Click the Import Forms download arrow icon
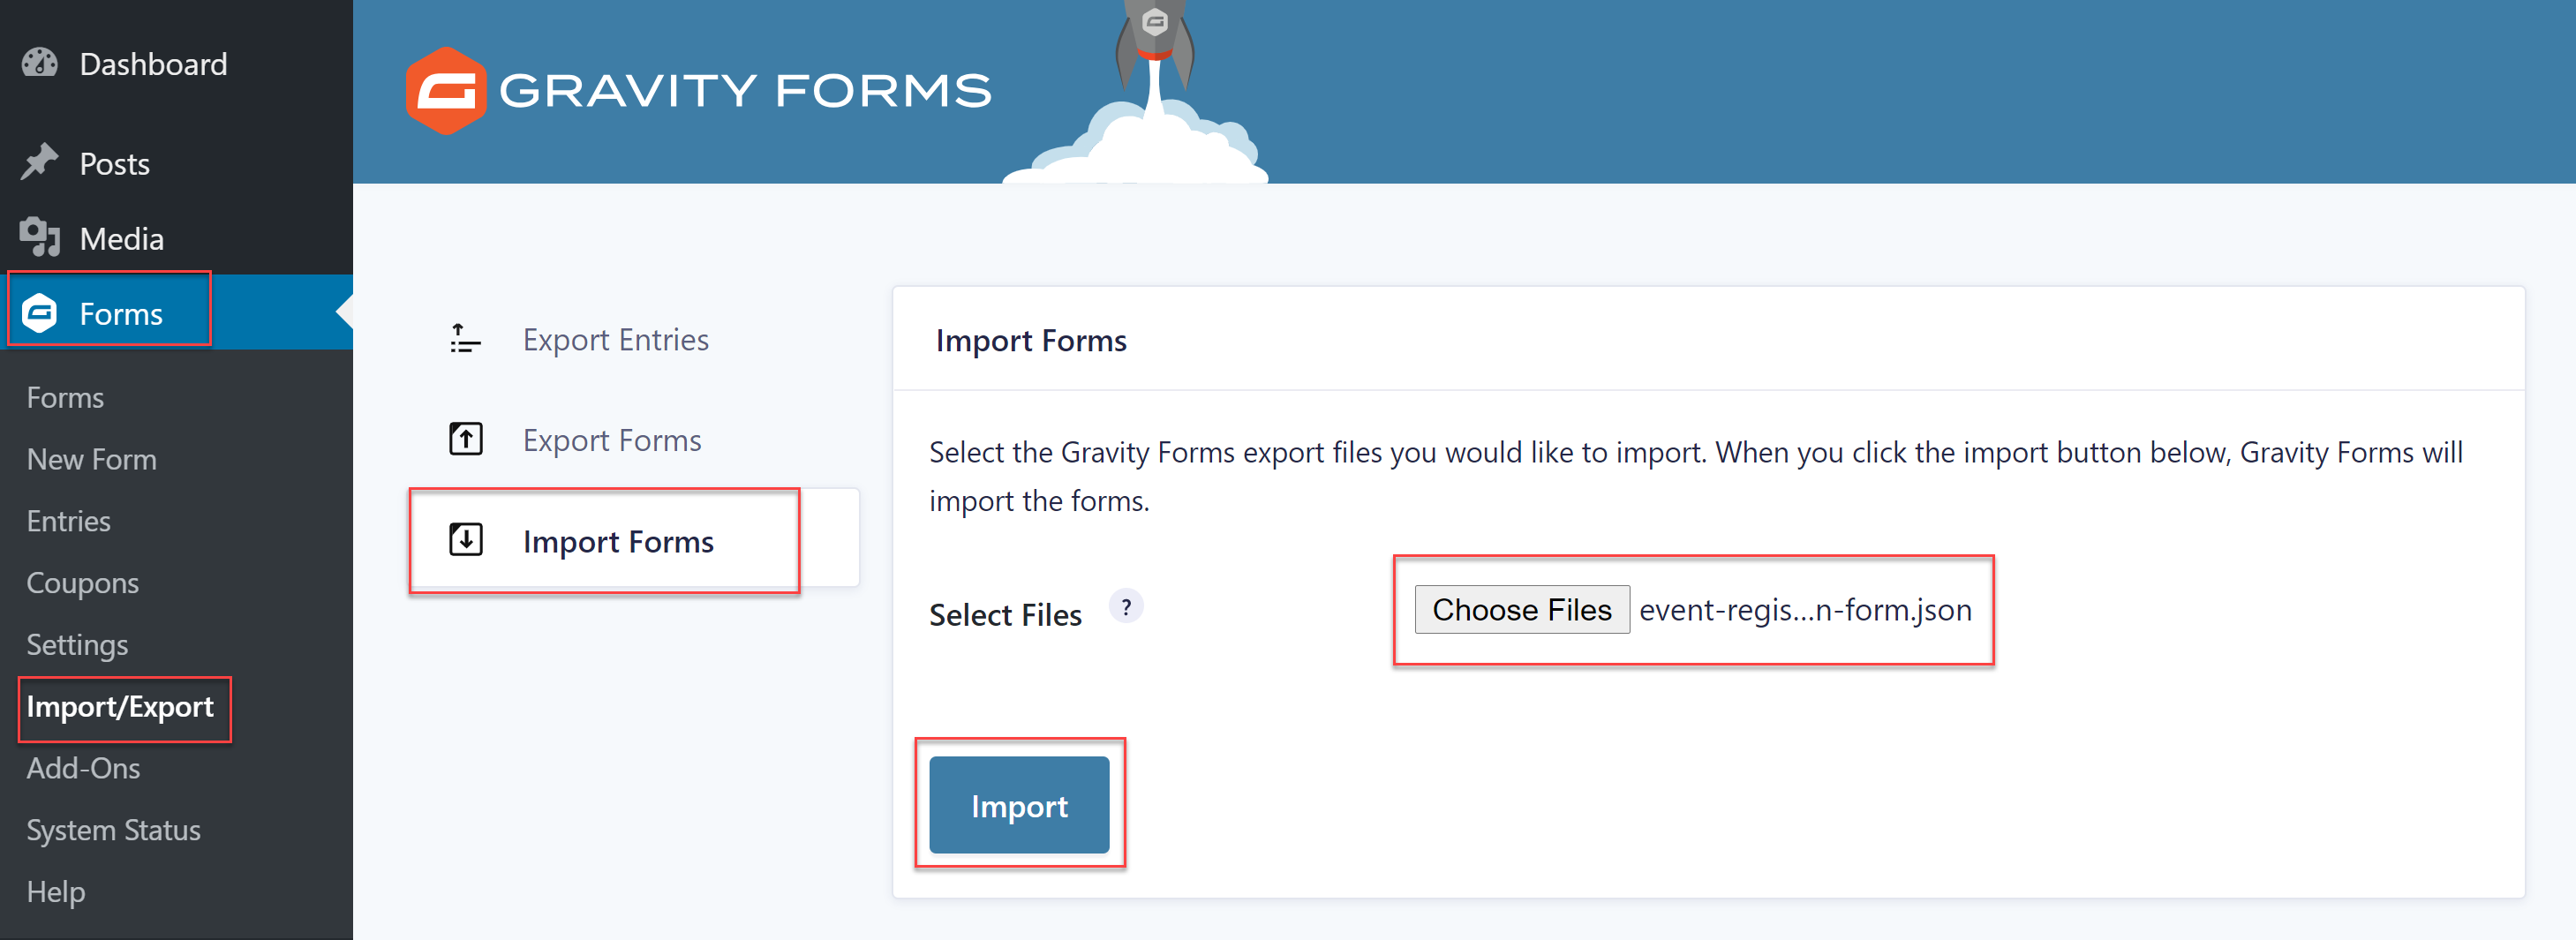The image size is (2576, 940). pos(466,540)
